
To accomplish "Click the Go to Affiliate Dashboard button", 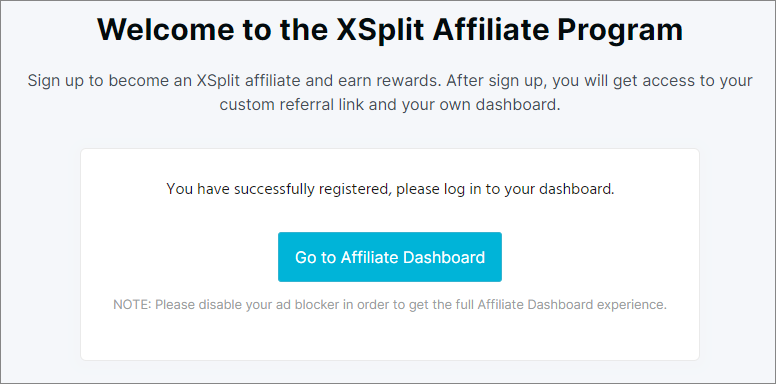I will point(390,257).
